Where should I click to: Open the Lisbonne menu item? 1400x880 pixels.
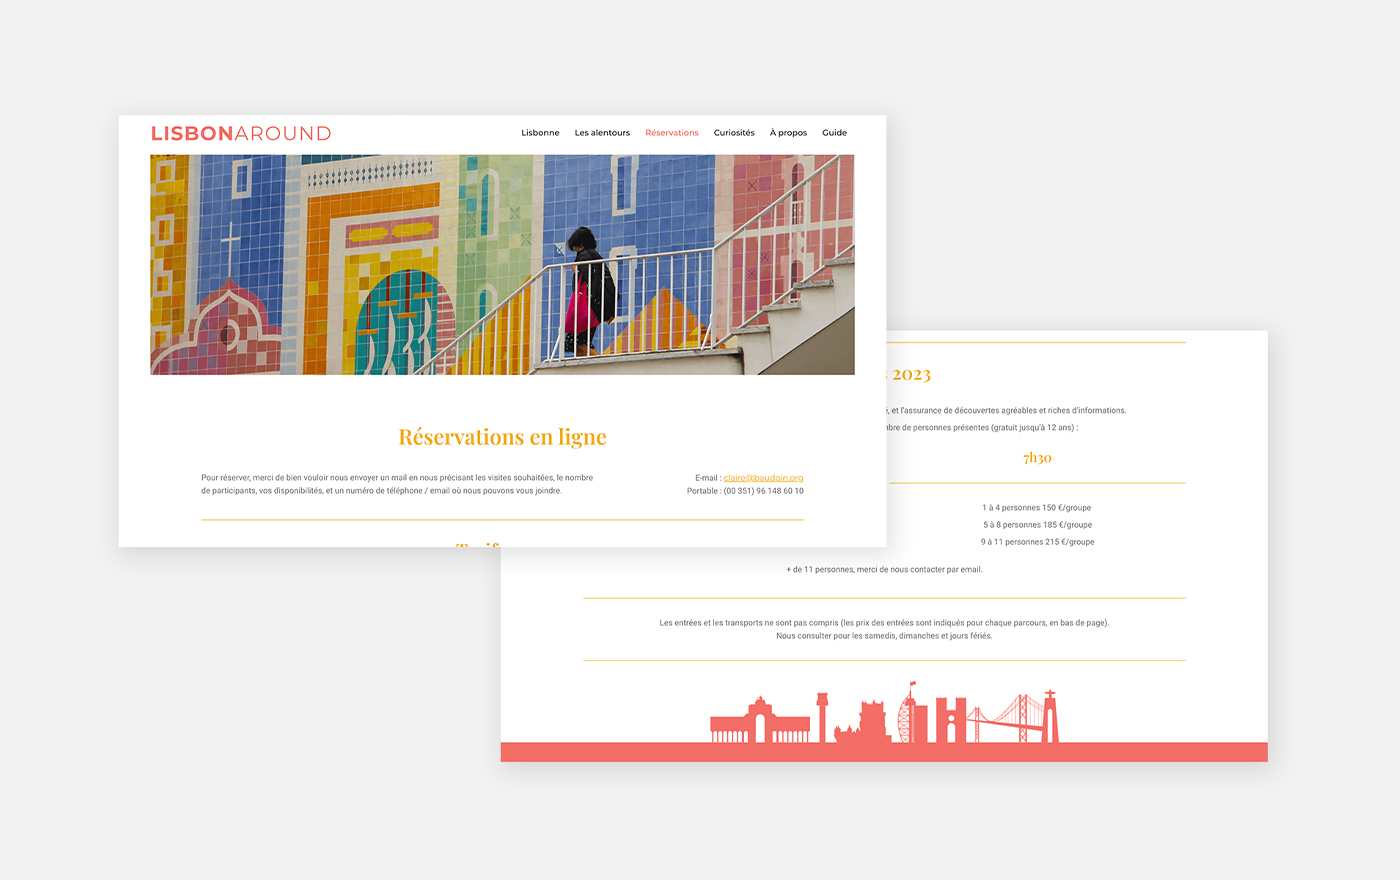click(x=540, y=133)
